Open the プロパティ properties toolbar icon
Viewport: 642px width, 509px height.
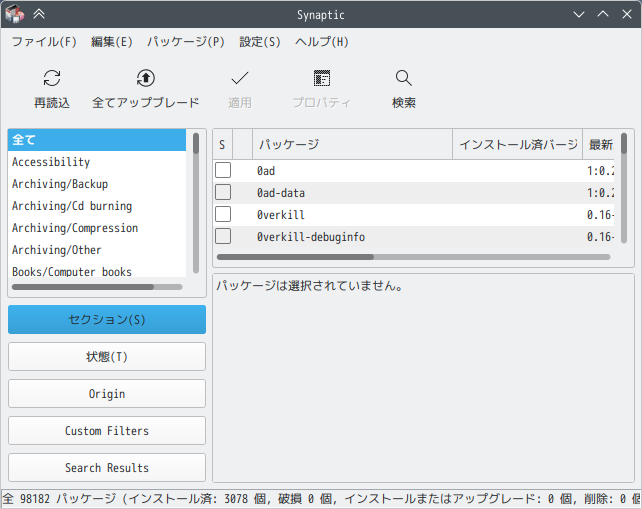[322, 78]
